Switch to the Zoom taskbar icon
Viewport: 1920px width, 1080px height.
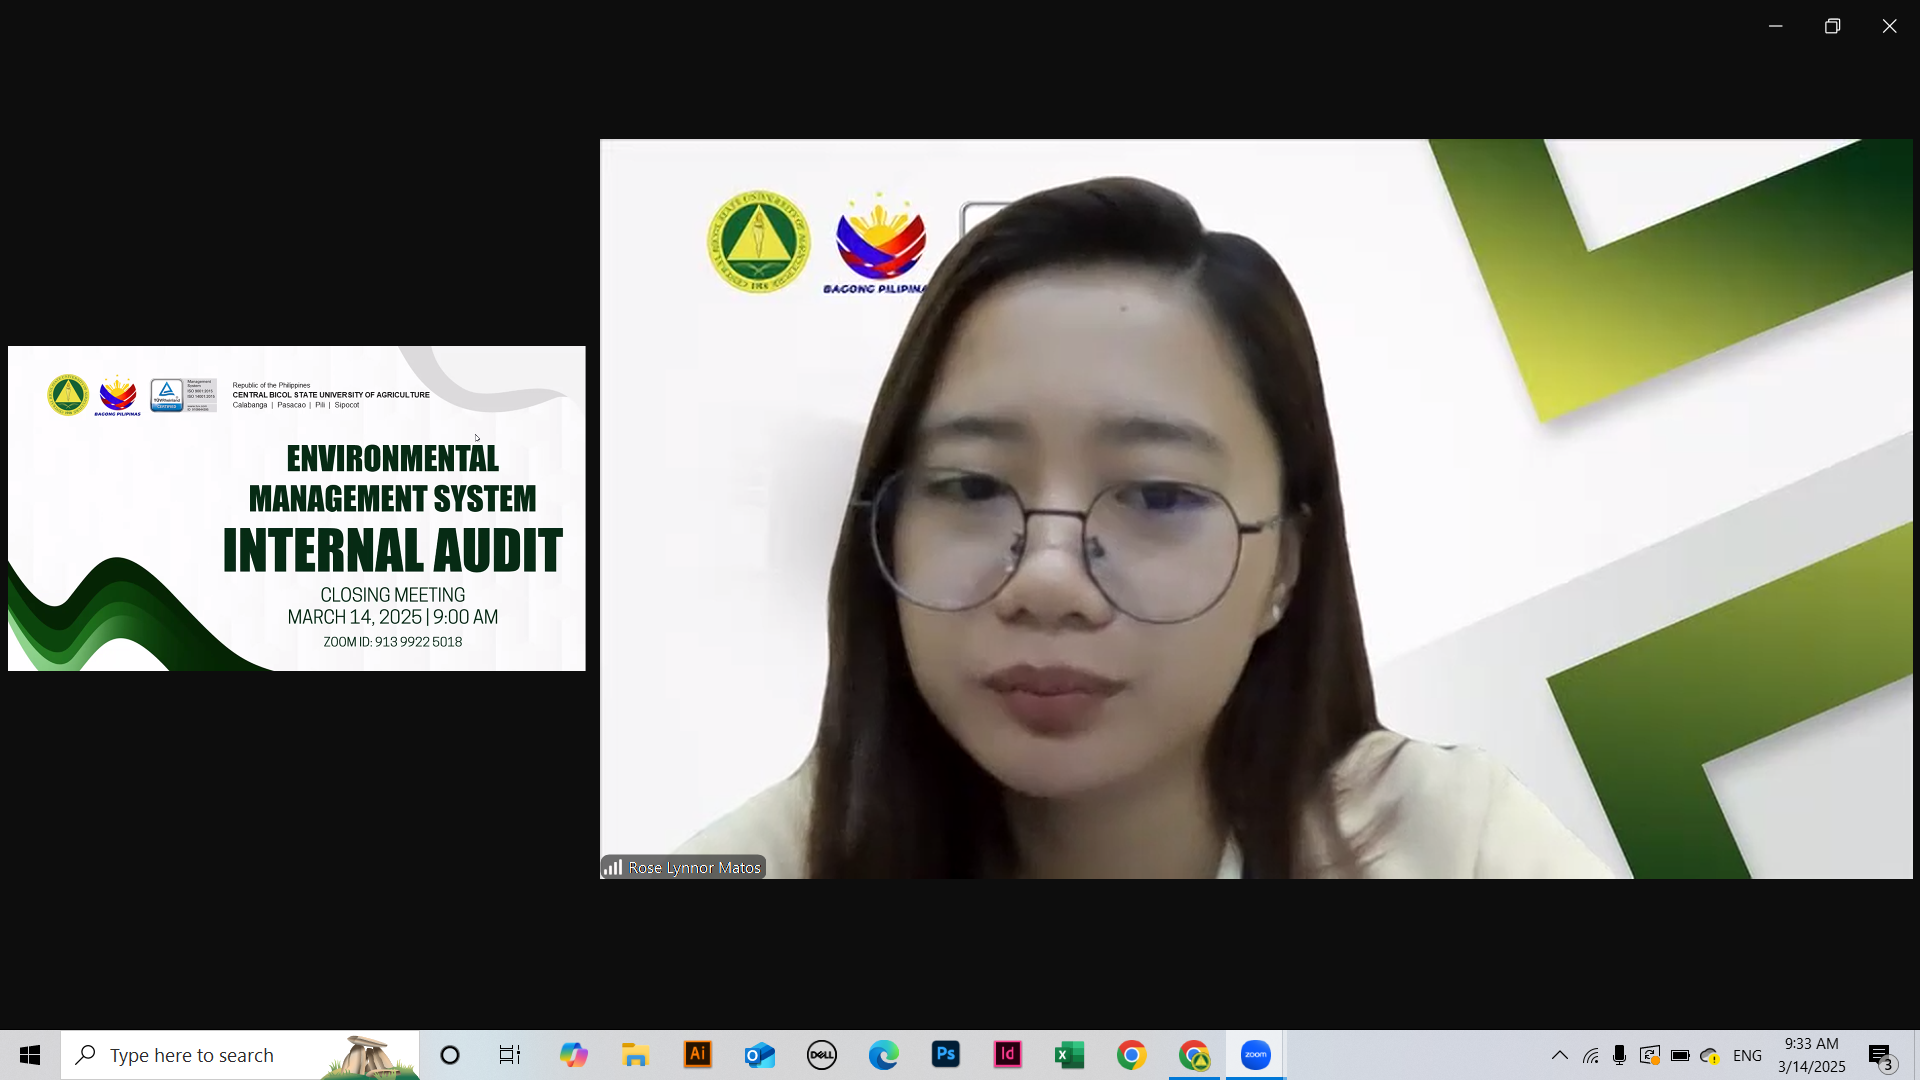click(1255, 1055)
